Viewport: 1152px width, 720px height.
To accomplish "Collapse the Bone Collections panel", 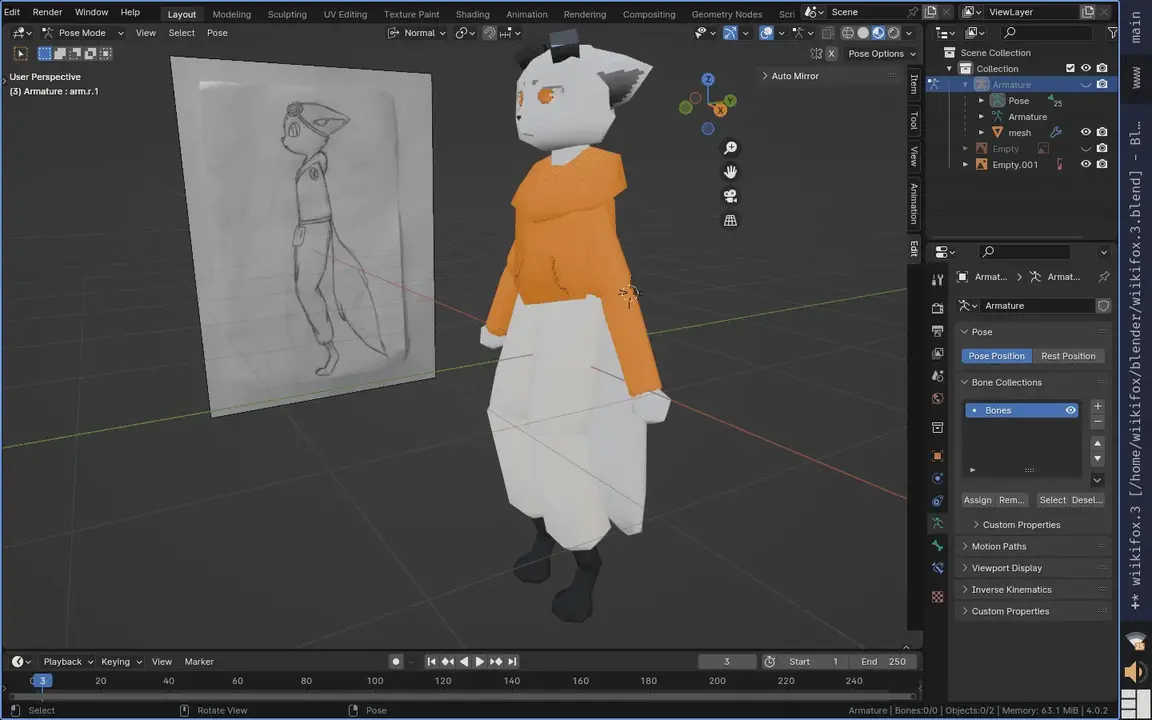I will point(1006,383).
